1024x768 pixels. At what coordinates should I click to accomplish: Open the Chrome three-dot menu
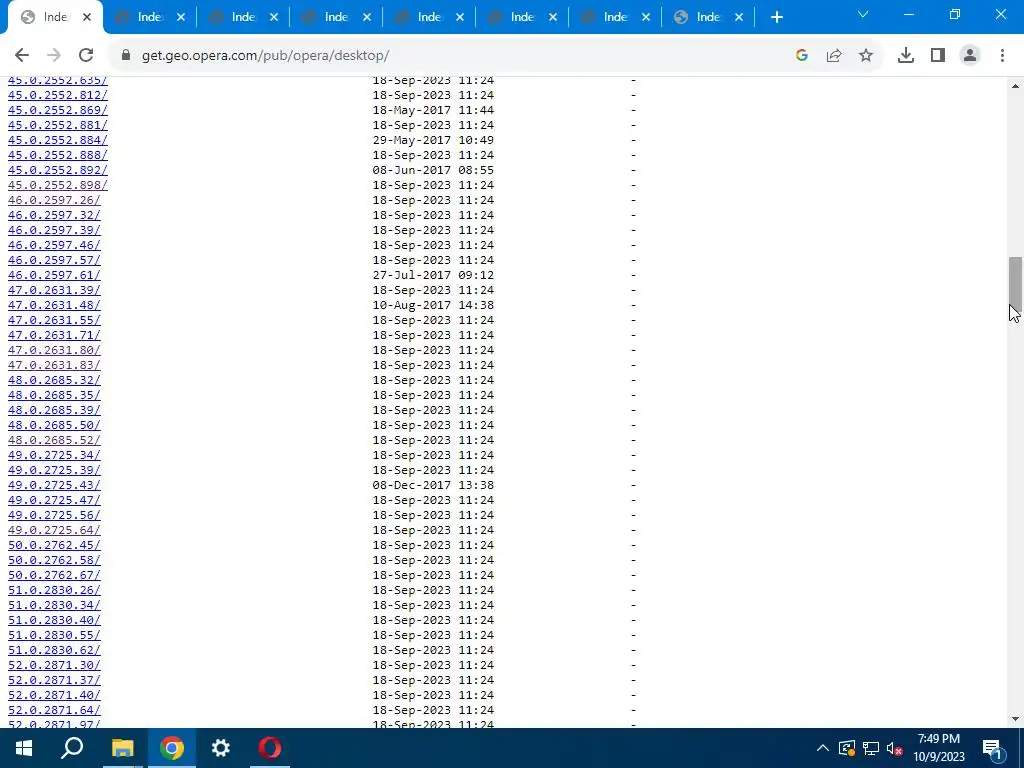pyautogui.click(x=1002, y=56)
